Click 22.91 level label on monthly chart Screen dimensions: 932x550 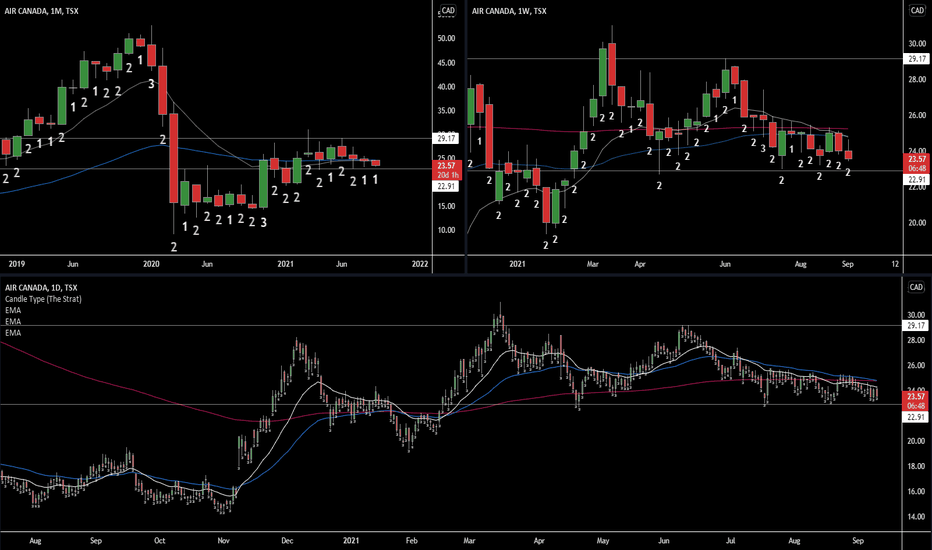click(x=446, y=186)
